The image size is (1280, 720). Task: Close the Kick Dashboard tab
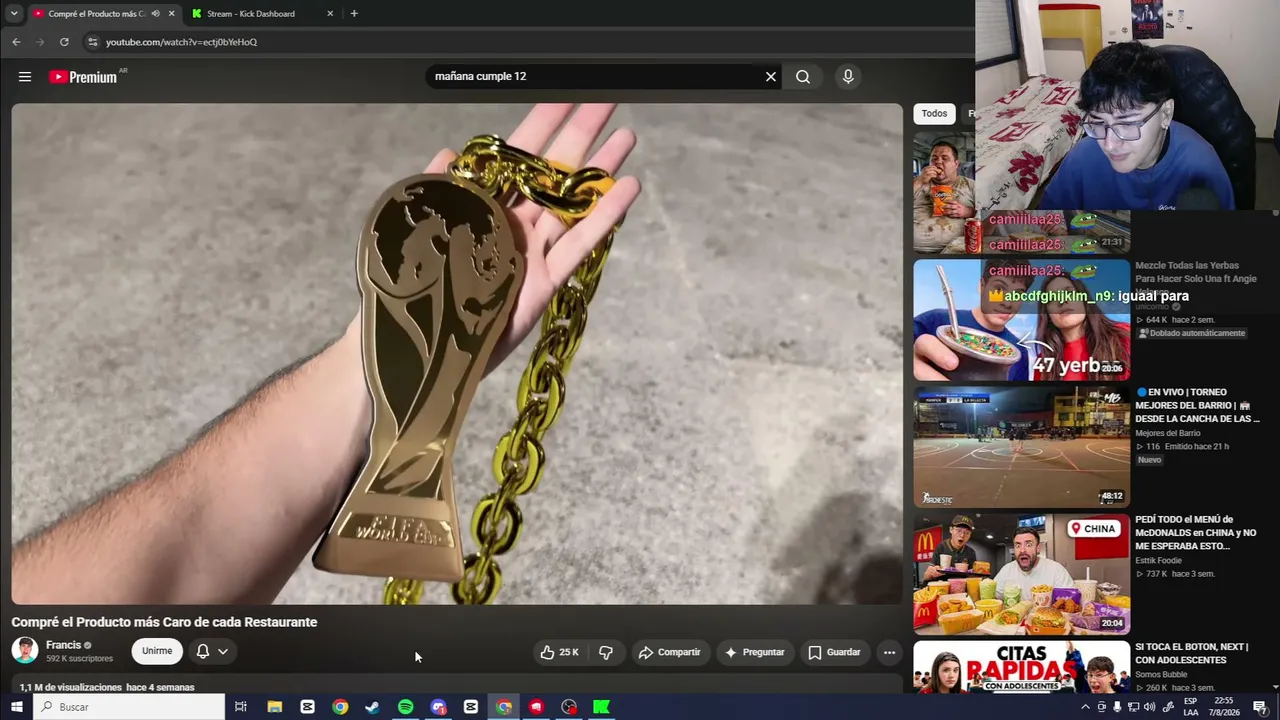pyautogui.click(x=330, y=14)
